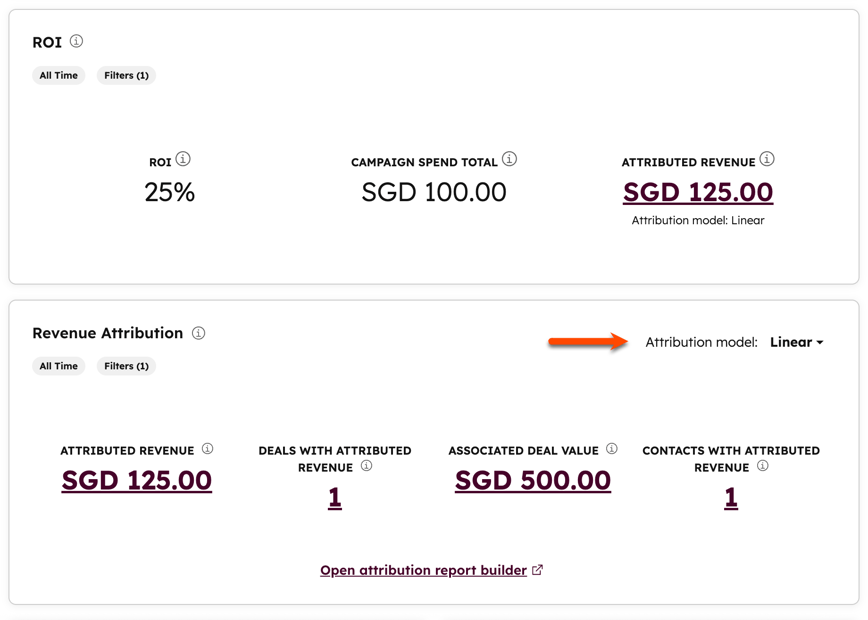Screen dimensions: 868x620
Task: Open the ROI metric tooltip info icon
Action: (x=186, y=158)
